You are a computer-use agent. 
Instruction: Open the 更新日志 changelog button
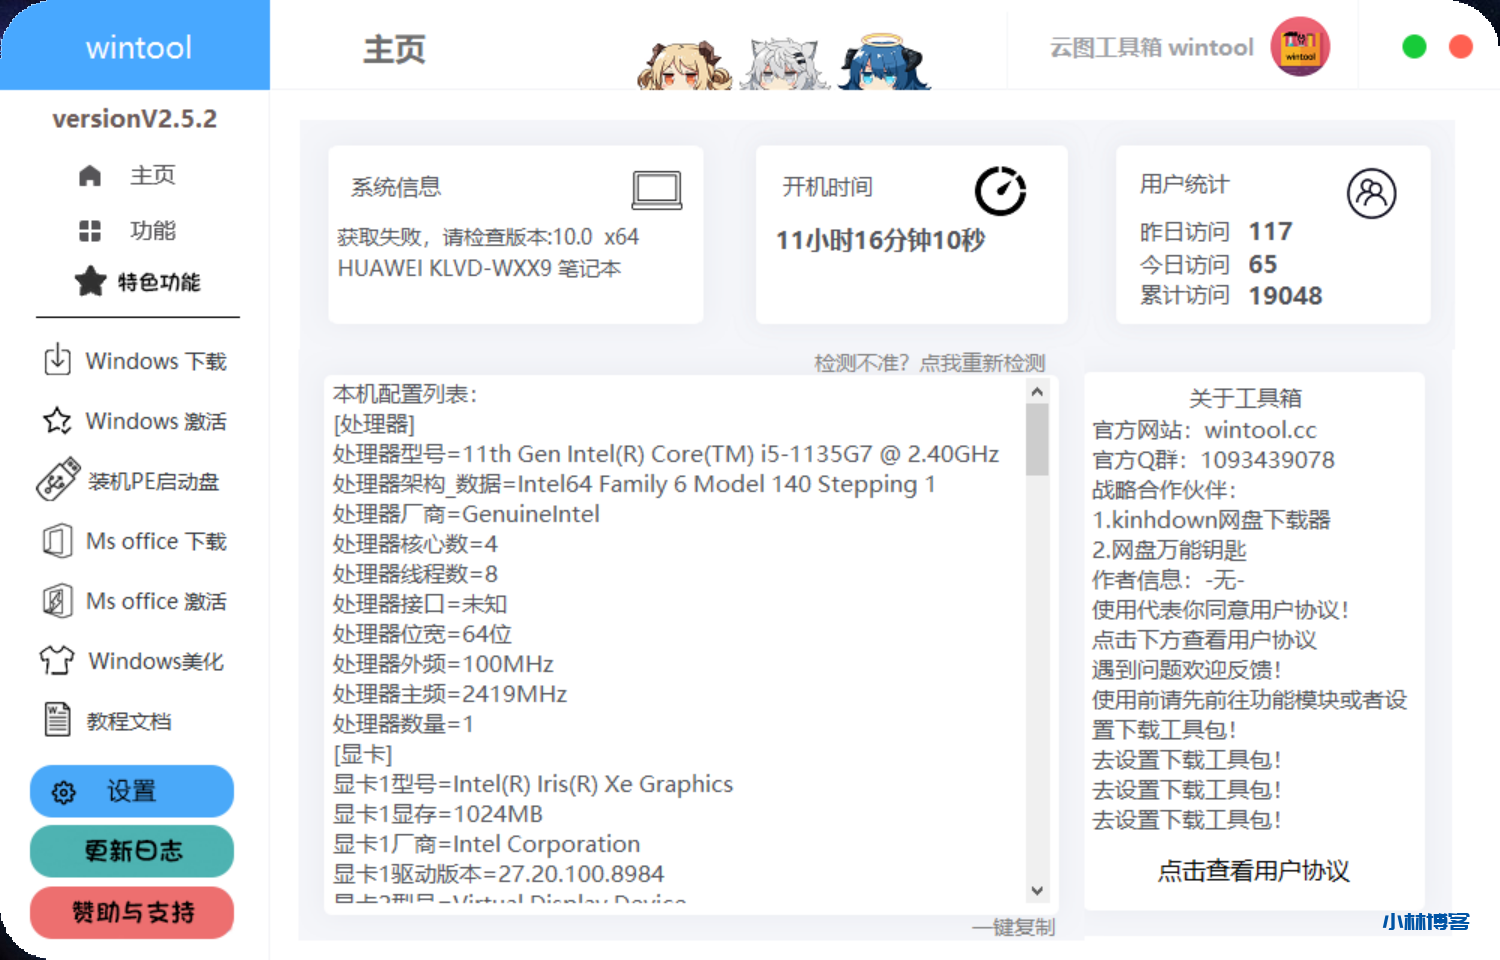click(132, 851)
